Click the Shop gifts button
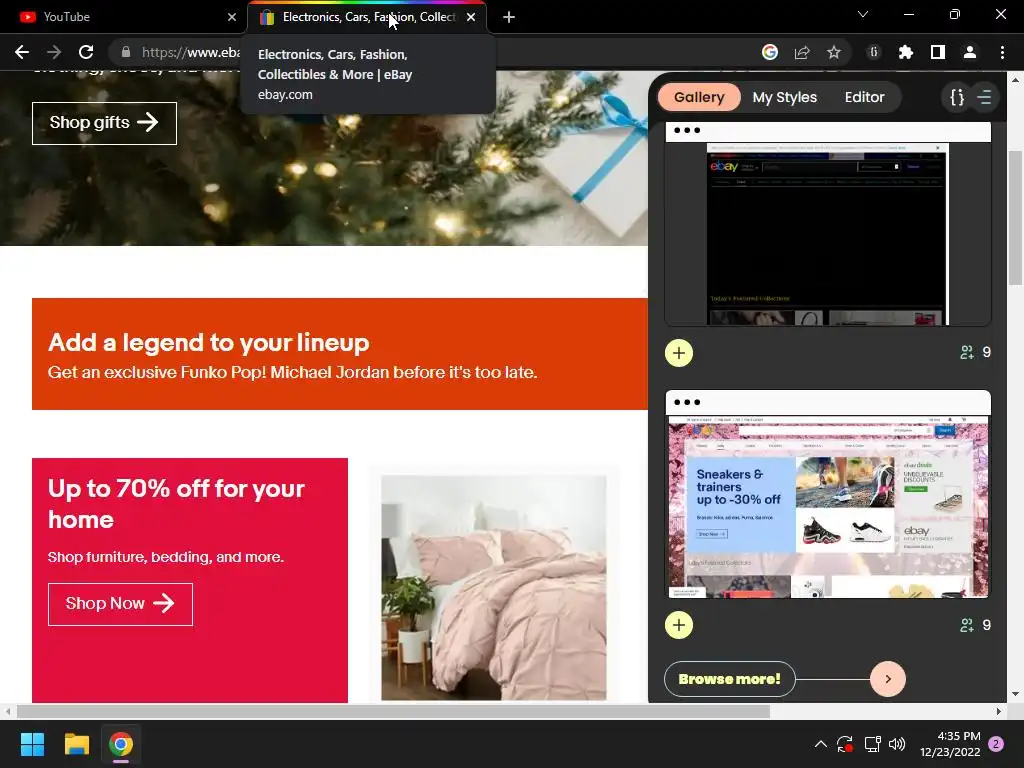 coord(104,123)
